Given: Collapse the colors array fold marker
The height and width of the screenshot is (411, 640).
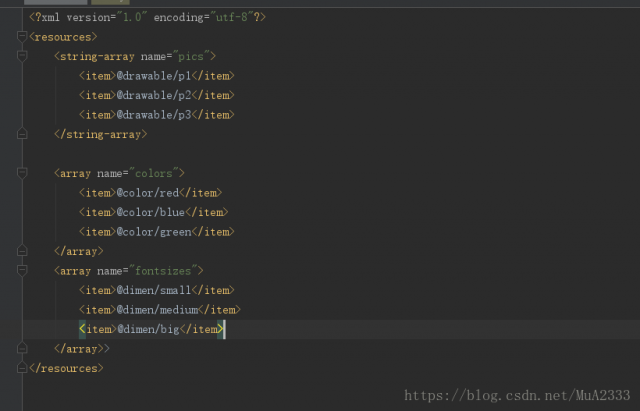Looking at the screenshot, I should 22,173.
